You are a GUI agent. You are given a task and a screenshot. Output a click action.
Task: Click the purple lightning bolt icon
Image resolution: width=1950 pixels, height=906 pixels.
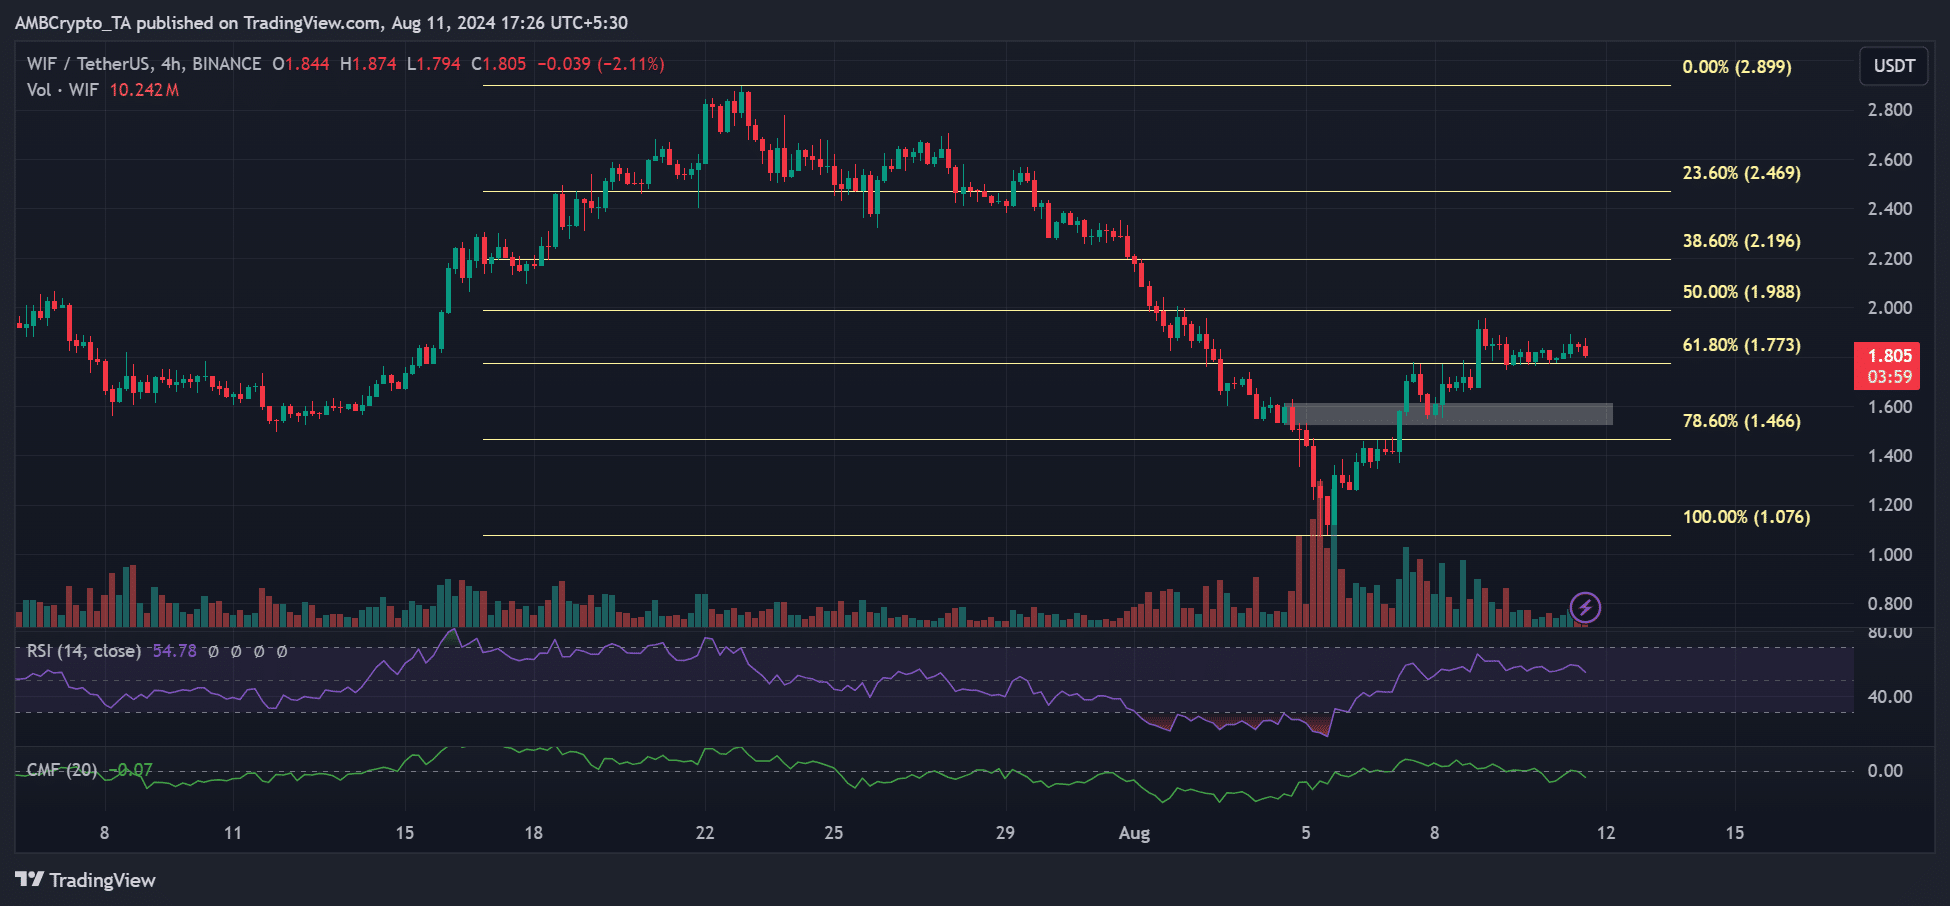(x=1585, y=607)
